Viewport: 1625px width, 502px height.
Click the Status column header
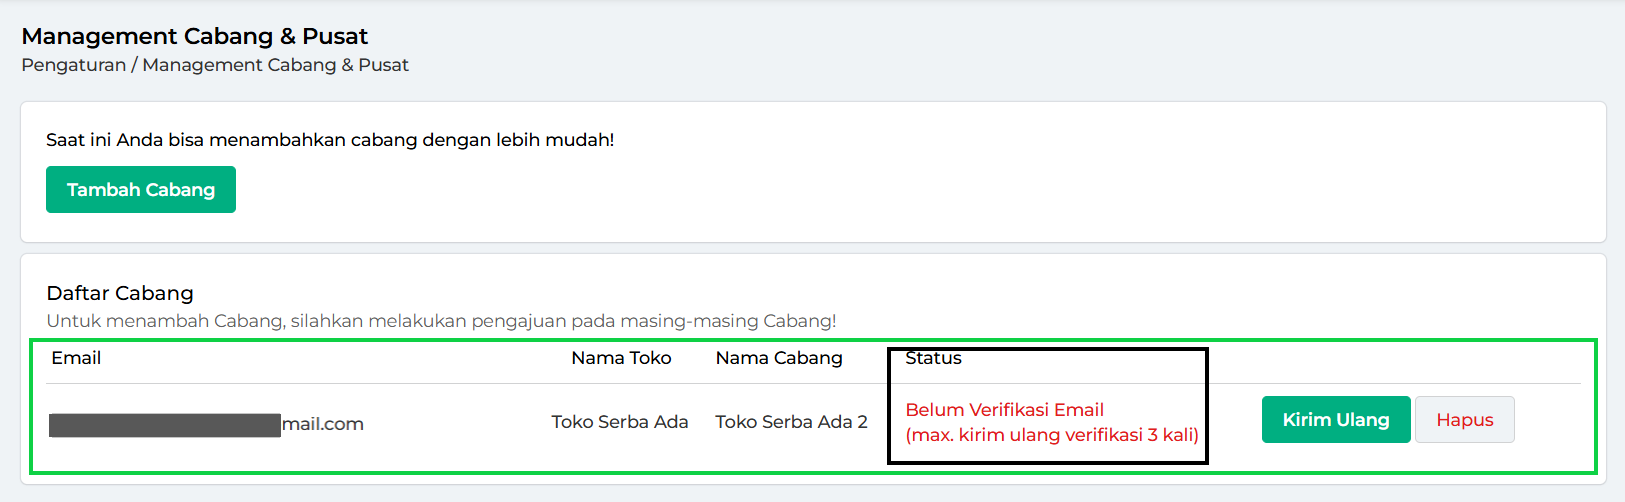[x=933, y=358]
